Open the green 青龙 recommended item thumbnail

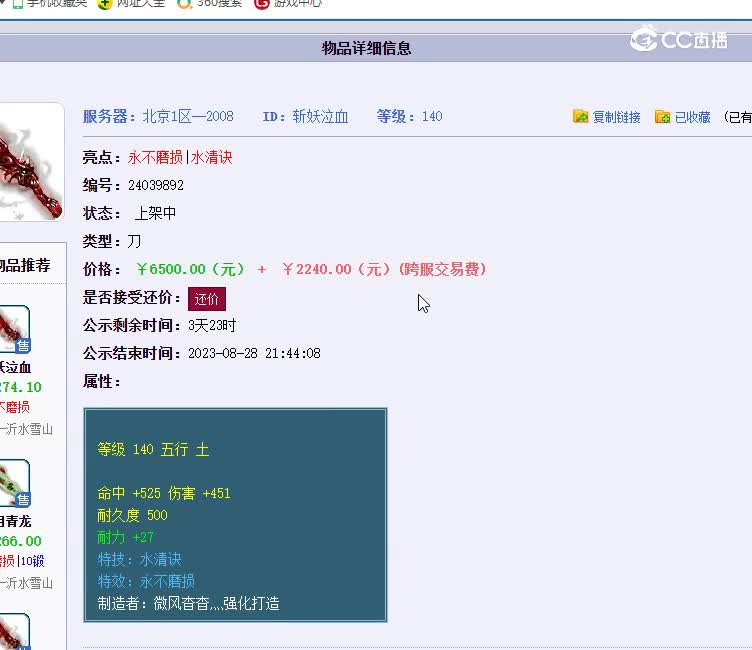click(x=14, y=483)
